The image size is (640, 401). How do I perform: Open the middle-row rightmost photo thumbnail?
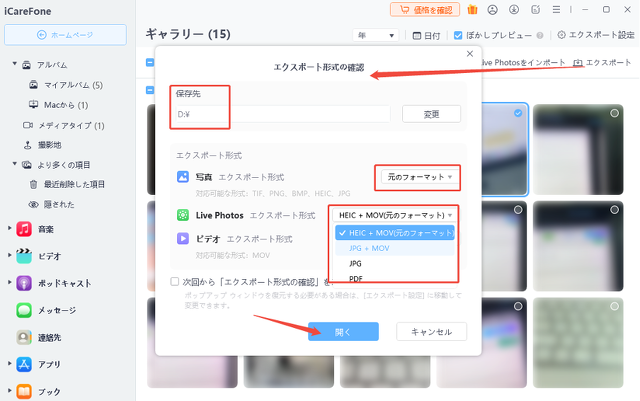(578, 246)
